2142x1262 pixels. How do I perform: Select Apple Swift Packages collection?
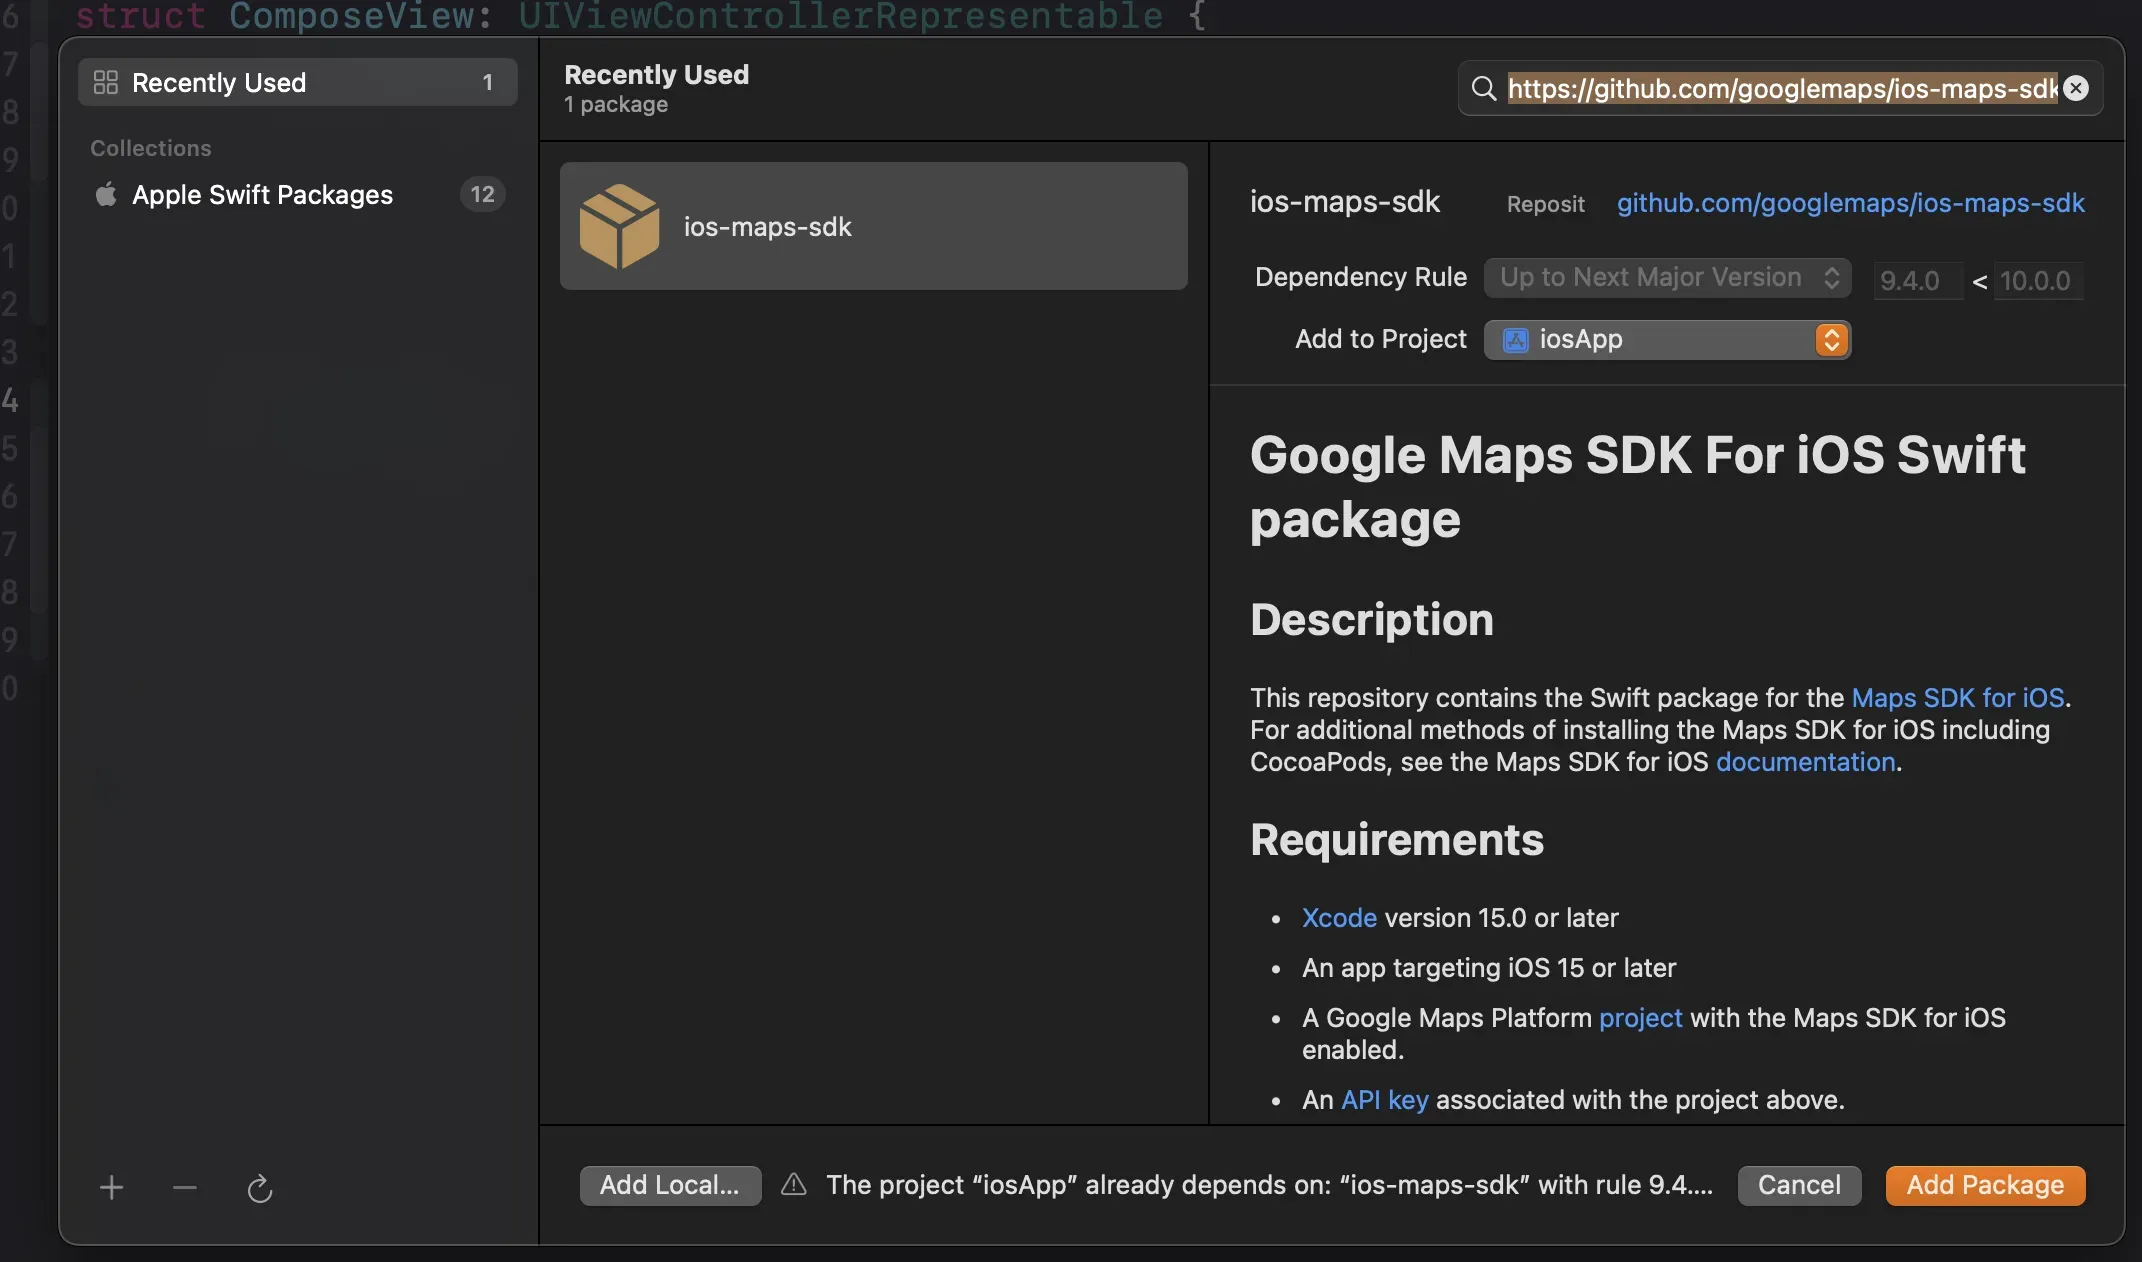click(263, 195)
